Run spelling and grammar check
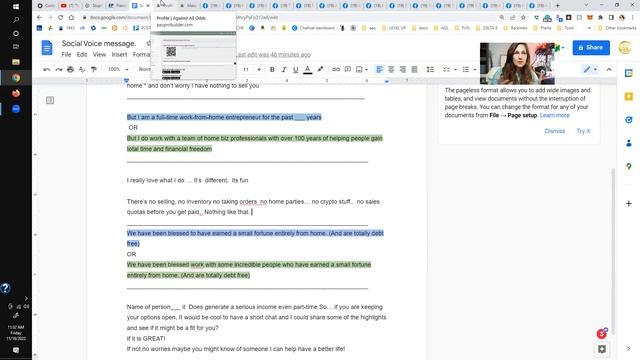 82,69
